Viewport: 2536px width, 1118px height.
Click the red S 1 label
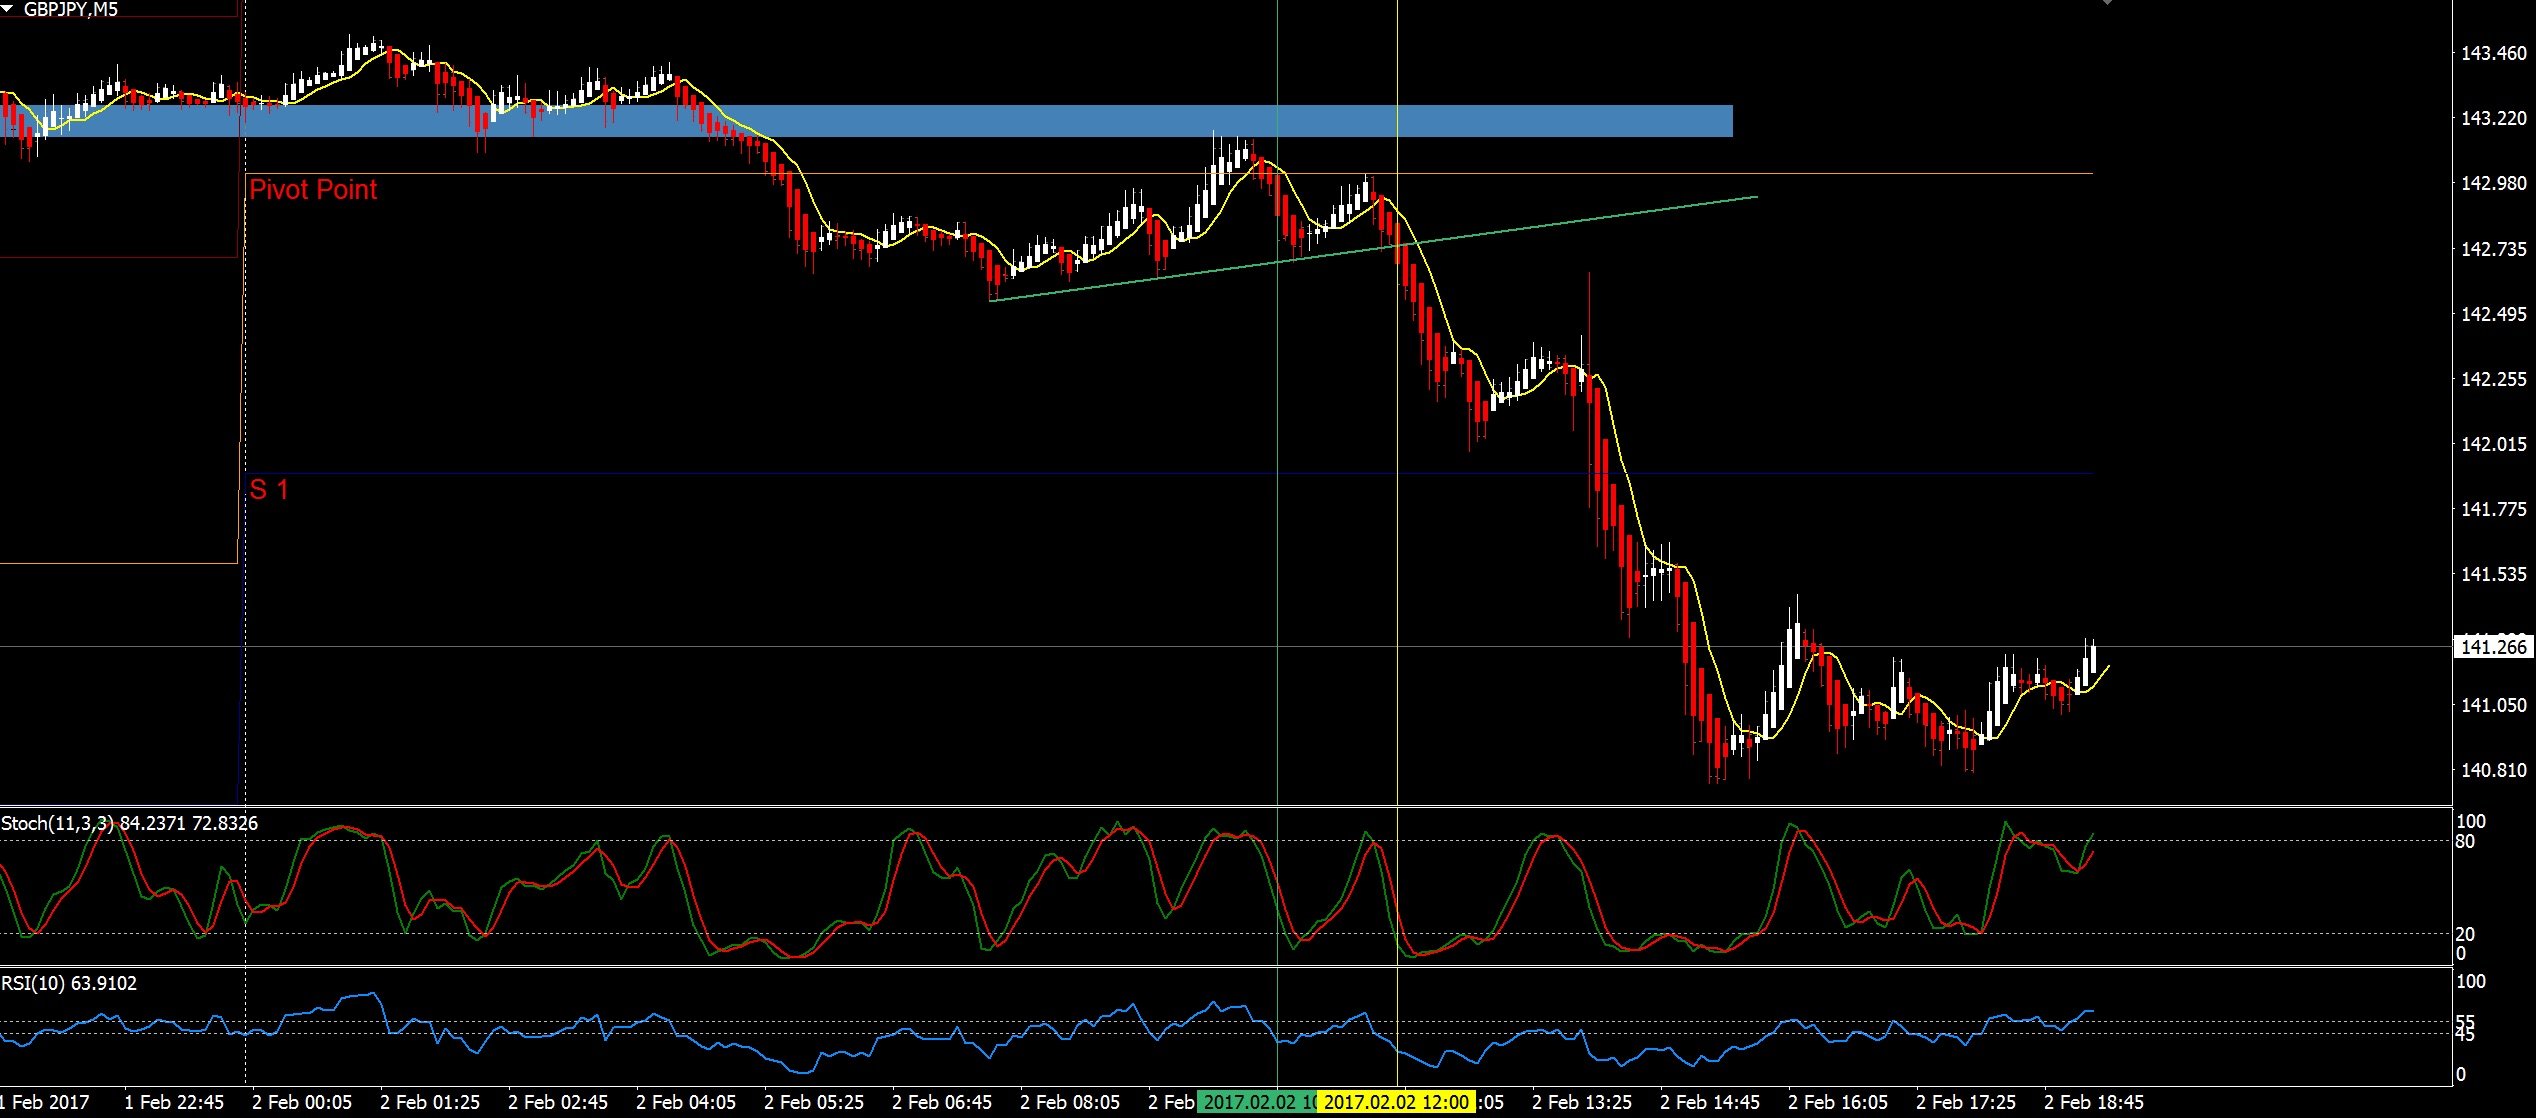pos(268,489)
